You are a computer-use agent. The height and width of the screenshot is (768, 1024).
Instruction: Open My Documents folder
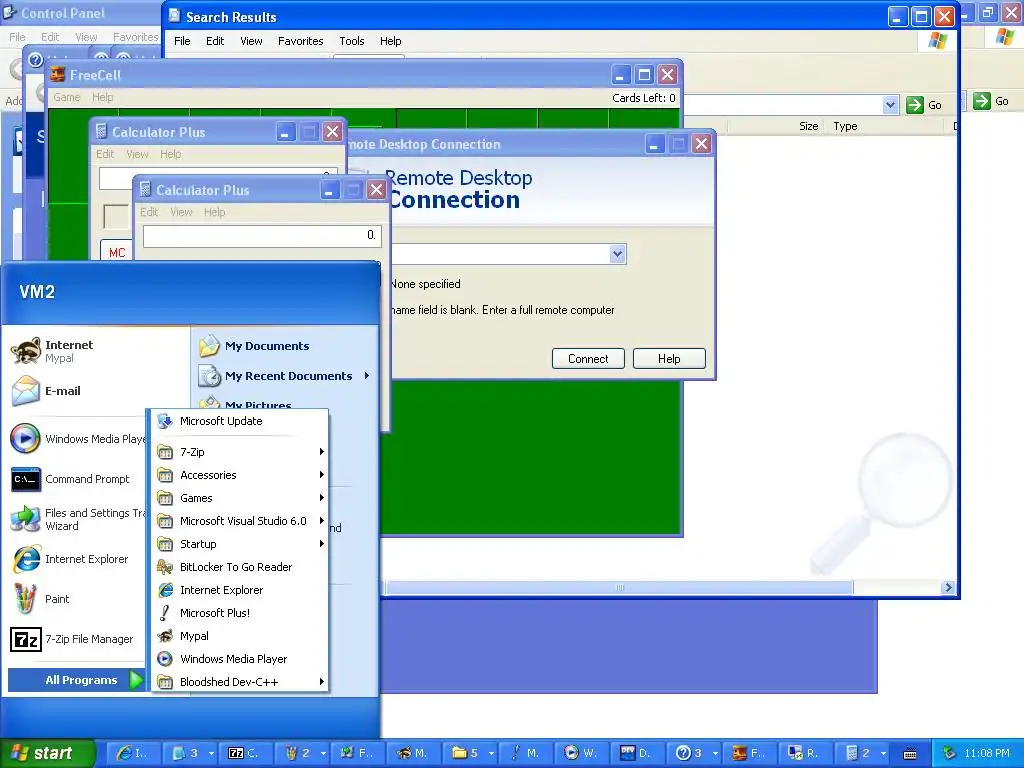(x=255, y=346)
